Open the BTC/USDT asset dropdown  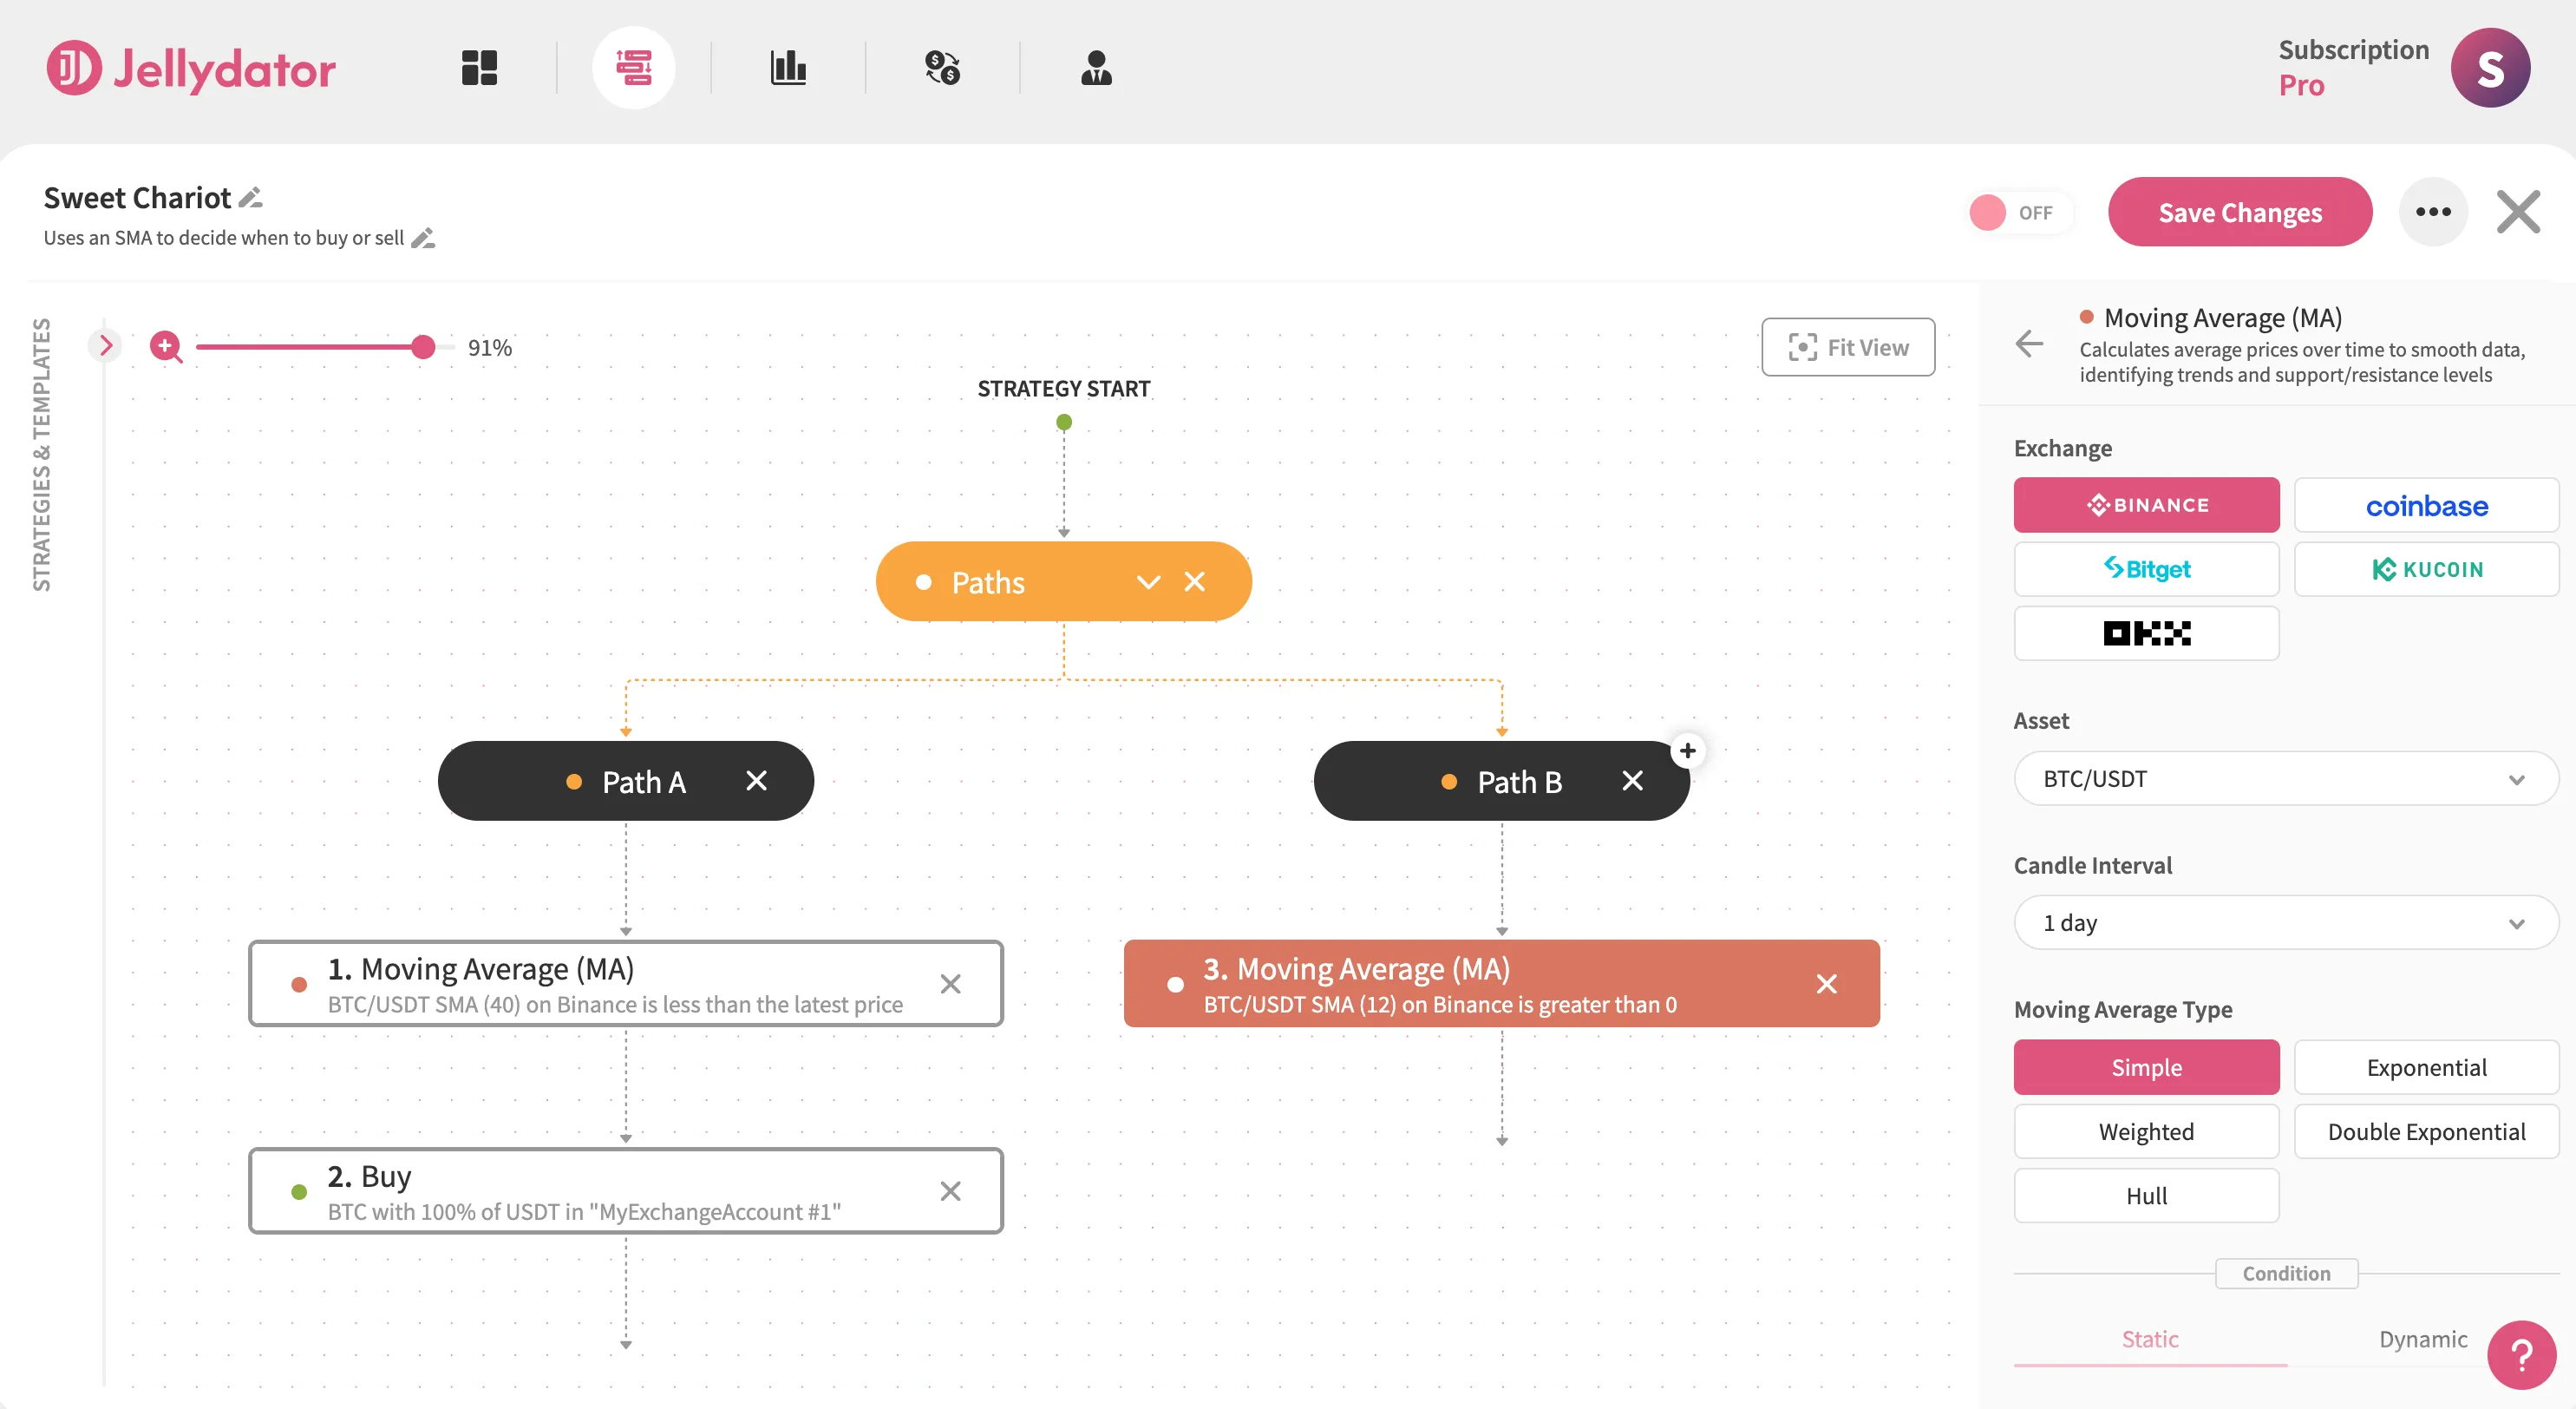[2286, 778]
